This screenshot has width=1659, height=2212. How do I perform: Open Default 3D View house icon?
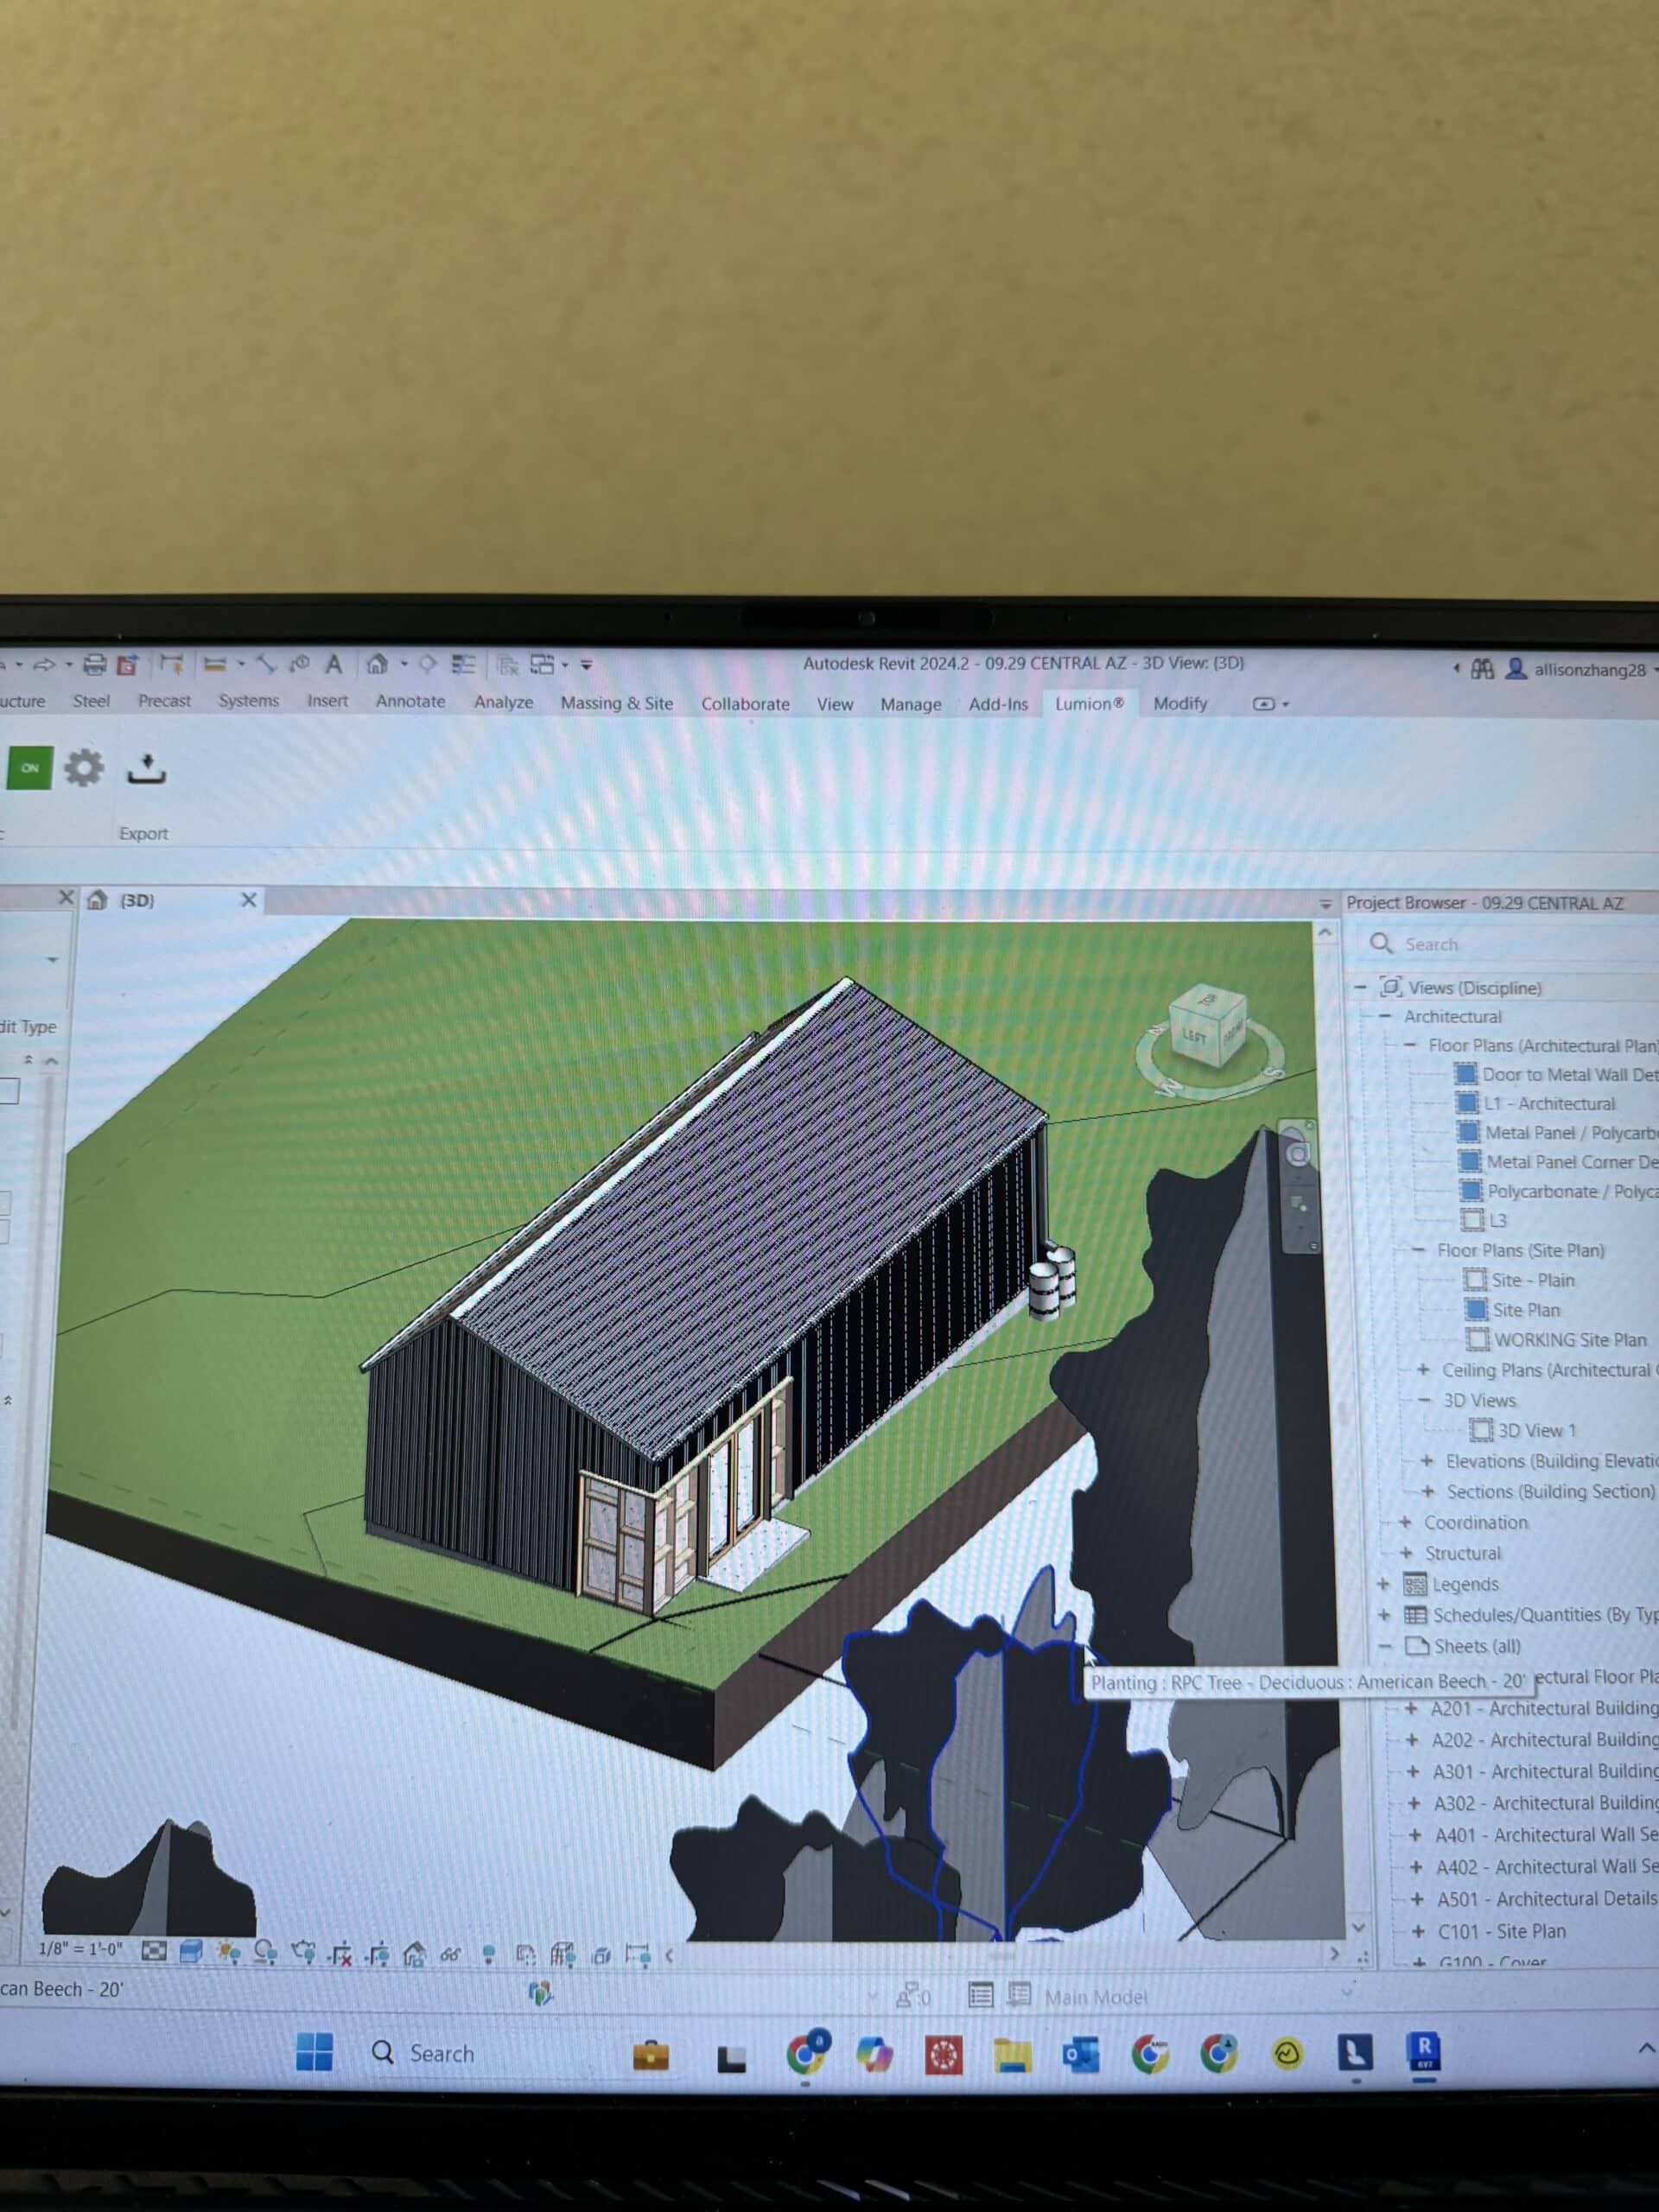tap(377, 664)
